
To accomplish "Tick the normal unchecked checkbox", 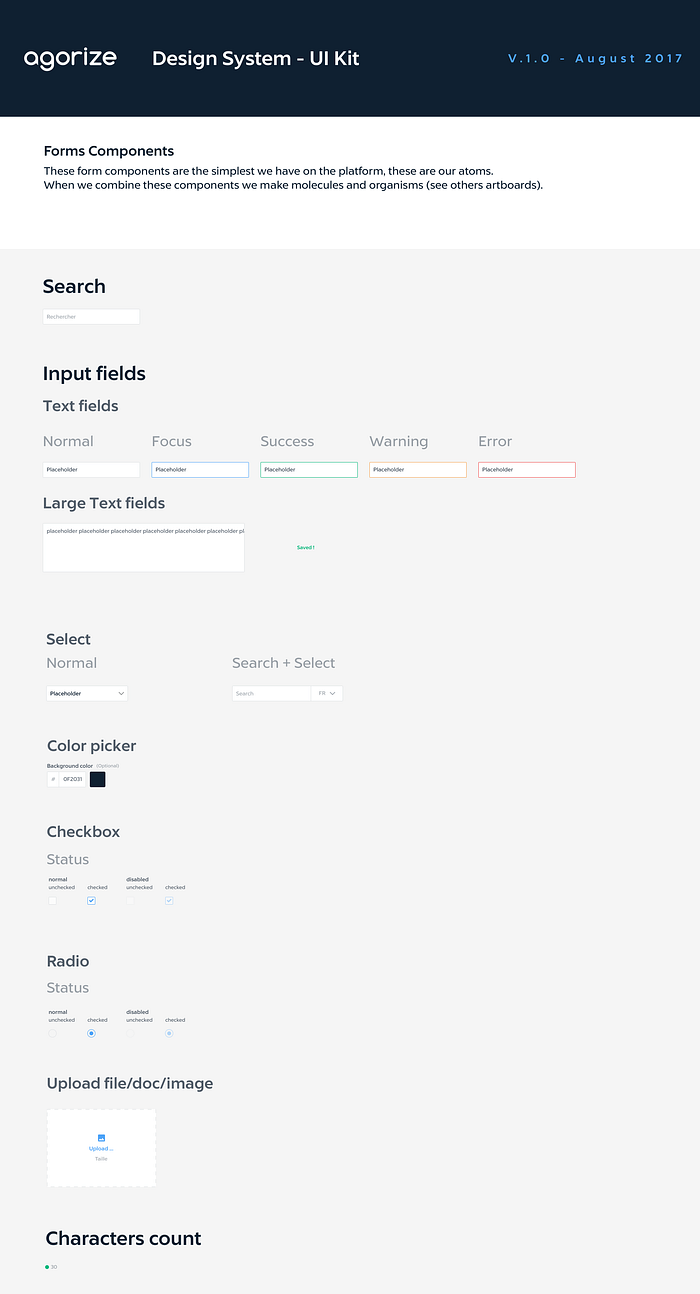I will point(53,901).
